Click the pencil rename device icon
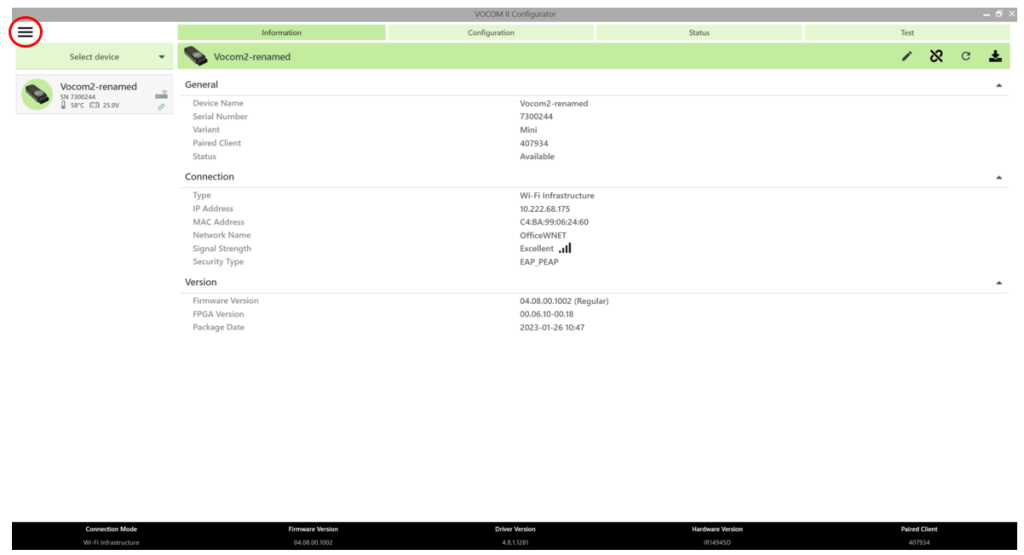 (x=906, y=56)
